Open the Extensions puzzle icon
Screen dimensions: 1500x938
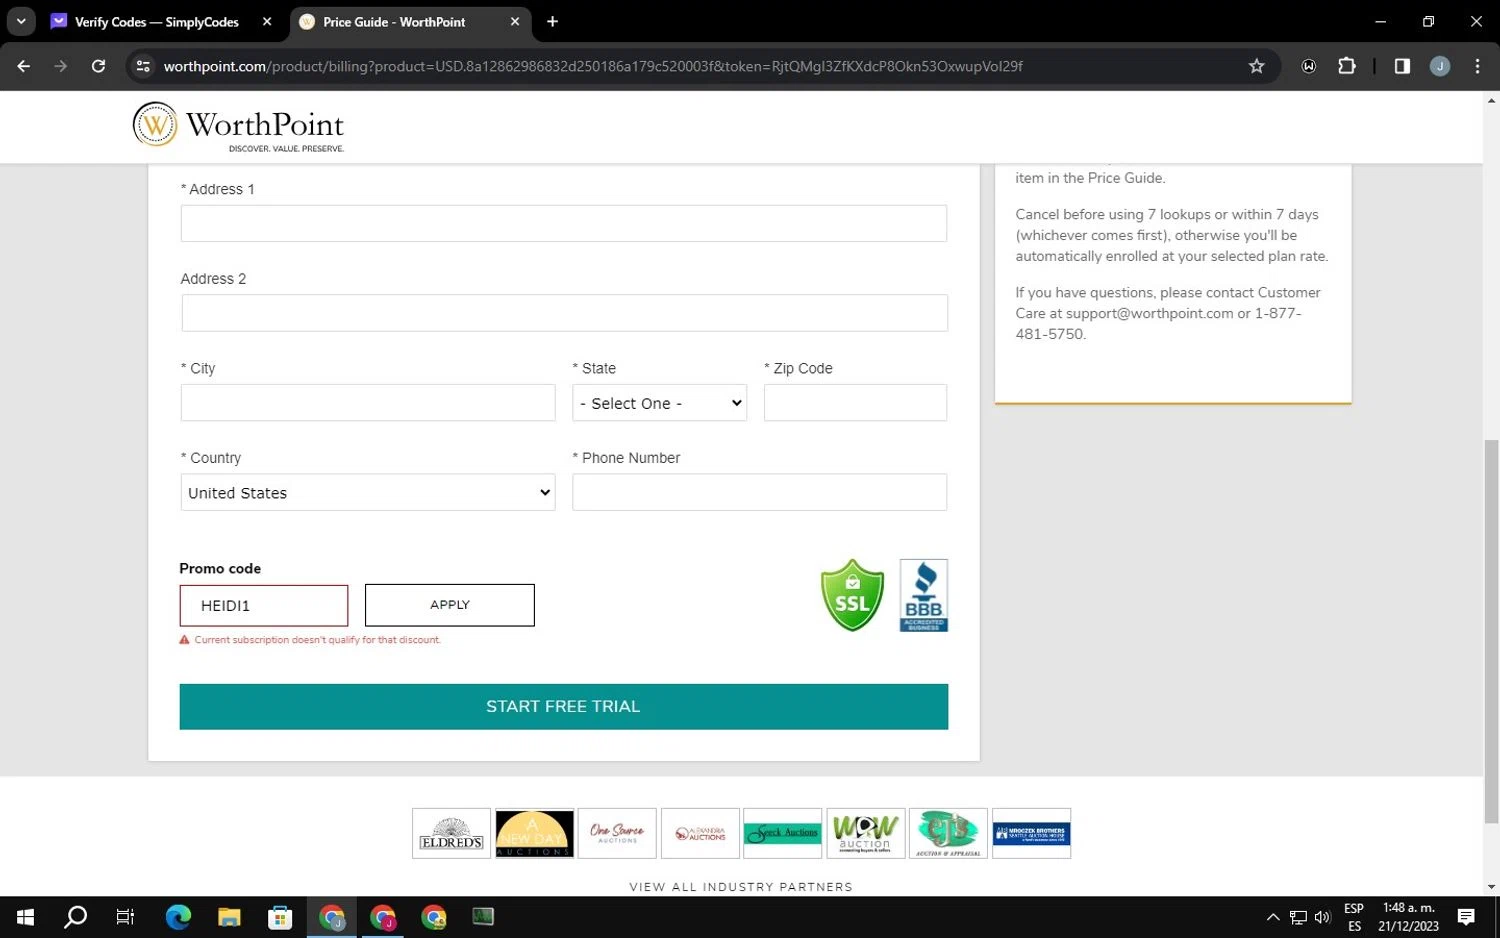tap(1347, 66)
